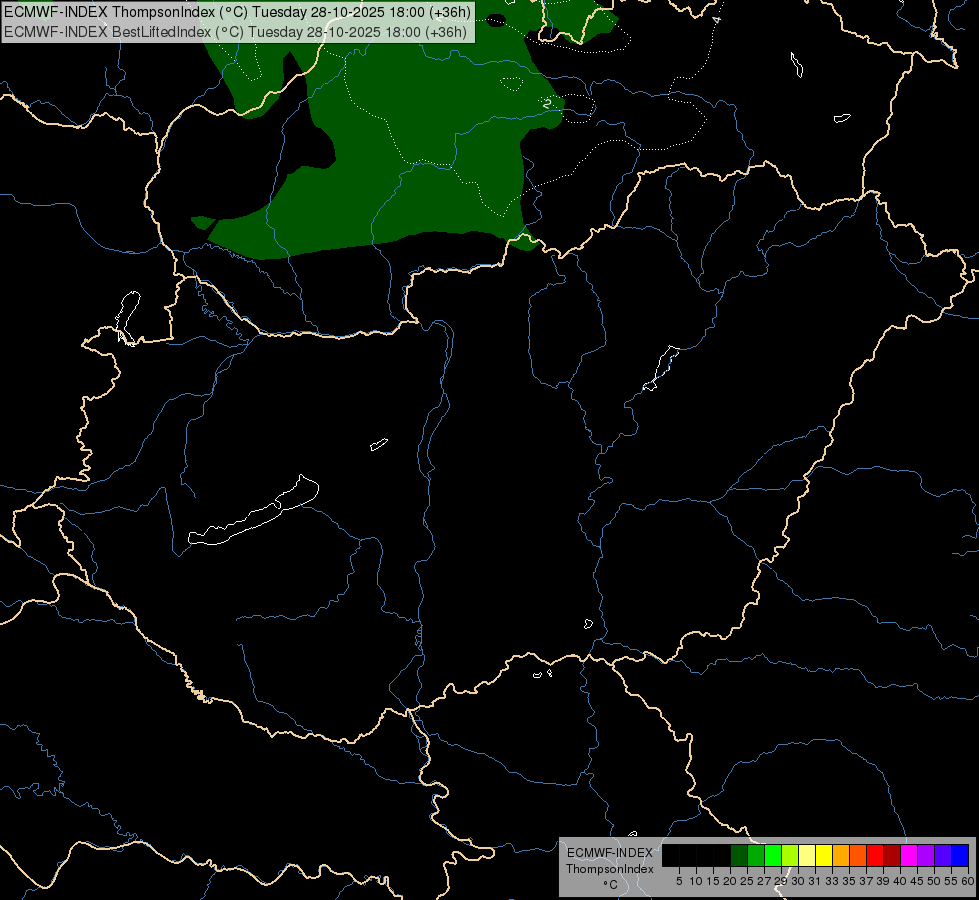Click the large elongated lake outline
The image size is (979, 900).
[x=253, y=512]
